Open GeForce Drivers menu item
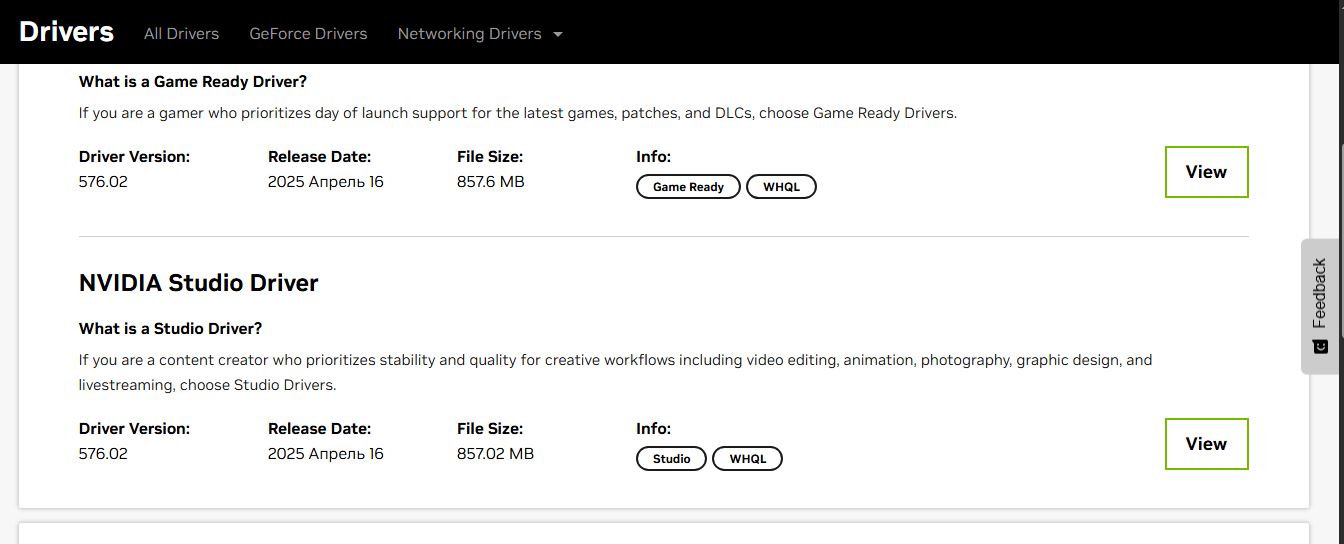Screen dimensions: 1344x544 308,33
